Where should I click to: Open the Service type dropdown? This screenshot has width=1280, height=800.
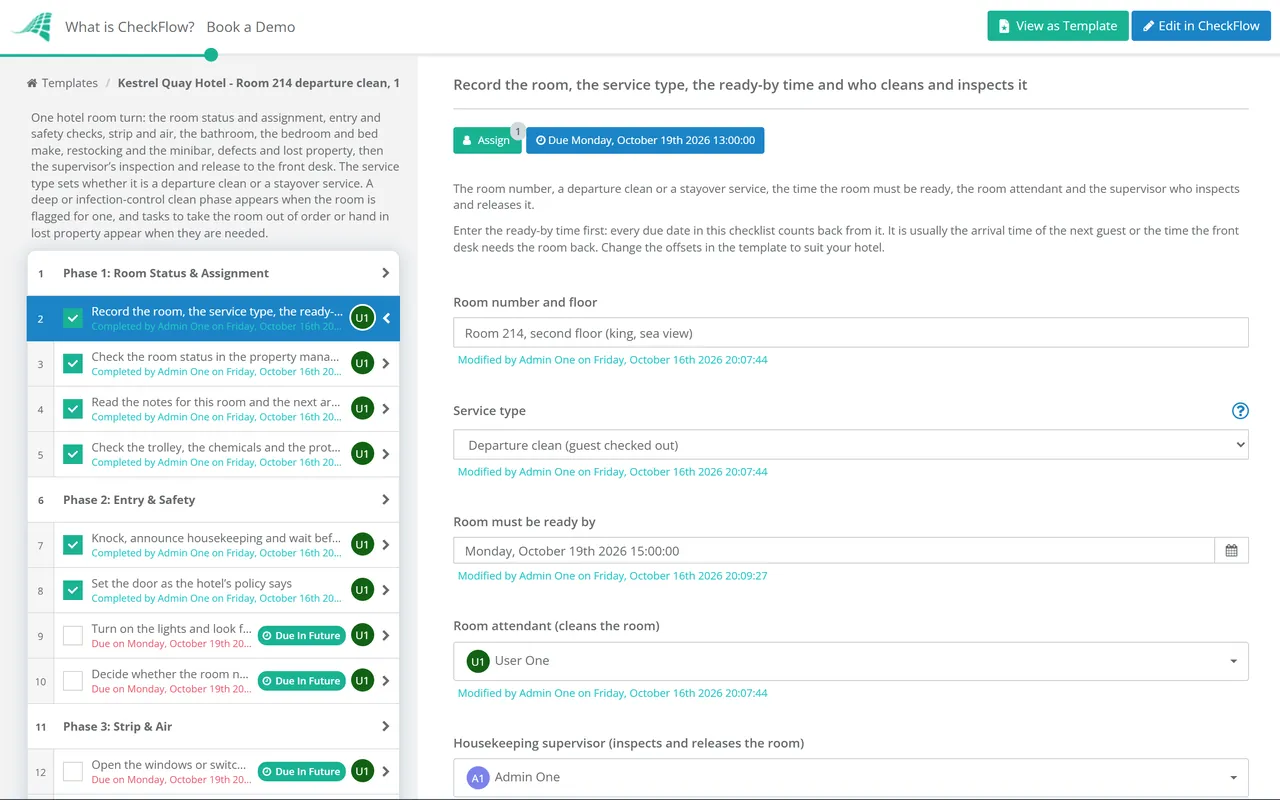coord(851,445)
